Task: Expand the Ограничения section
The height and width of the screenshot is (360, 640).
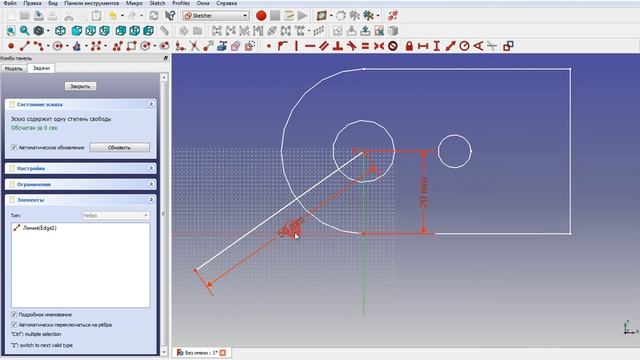Action: pos(151,184)
